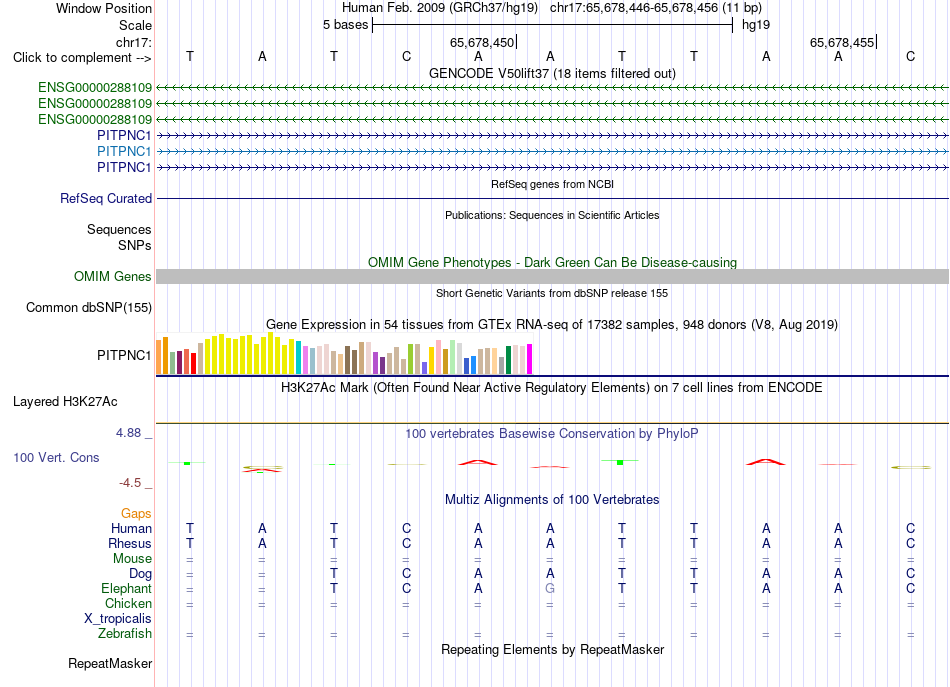Open the GENCODE V50lift37 track title

point(552,73)
